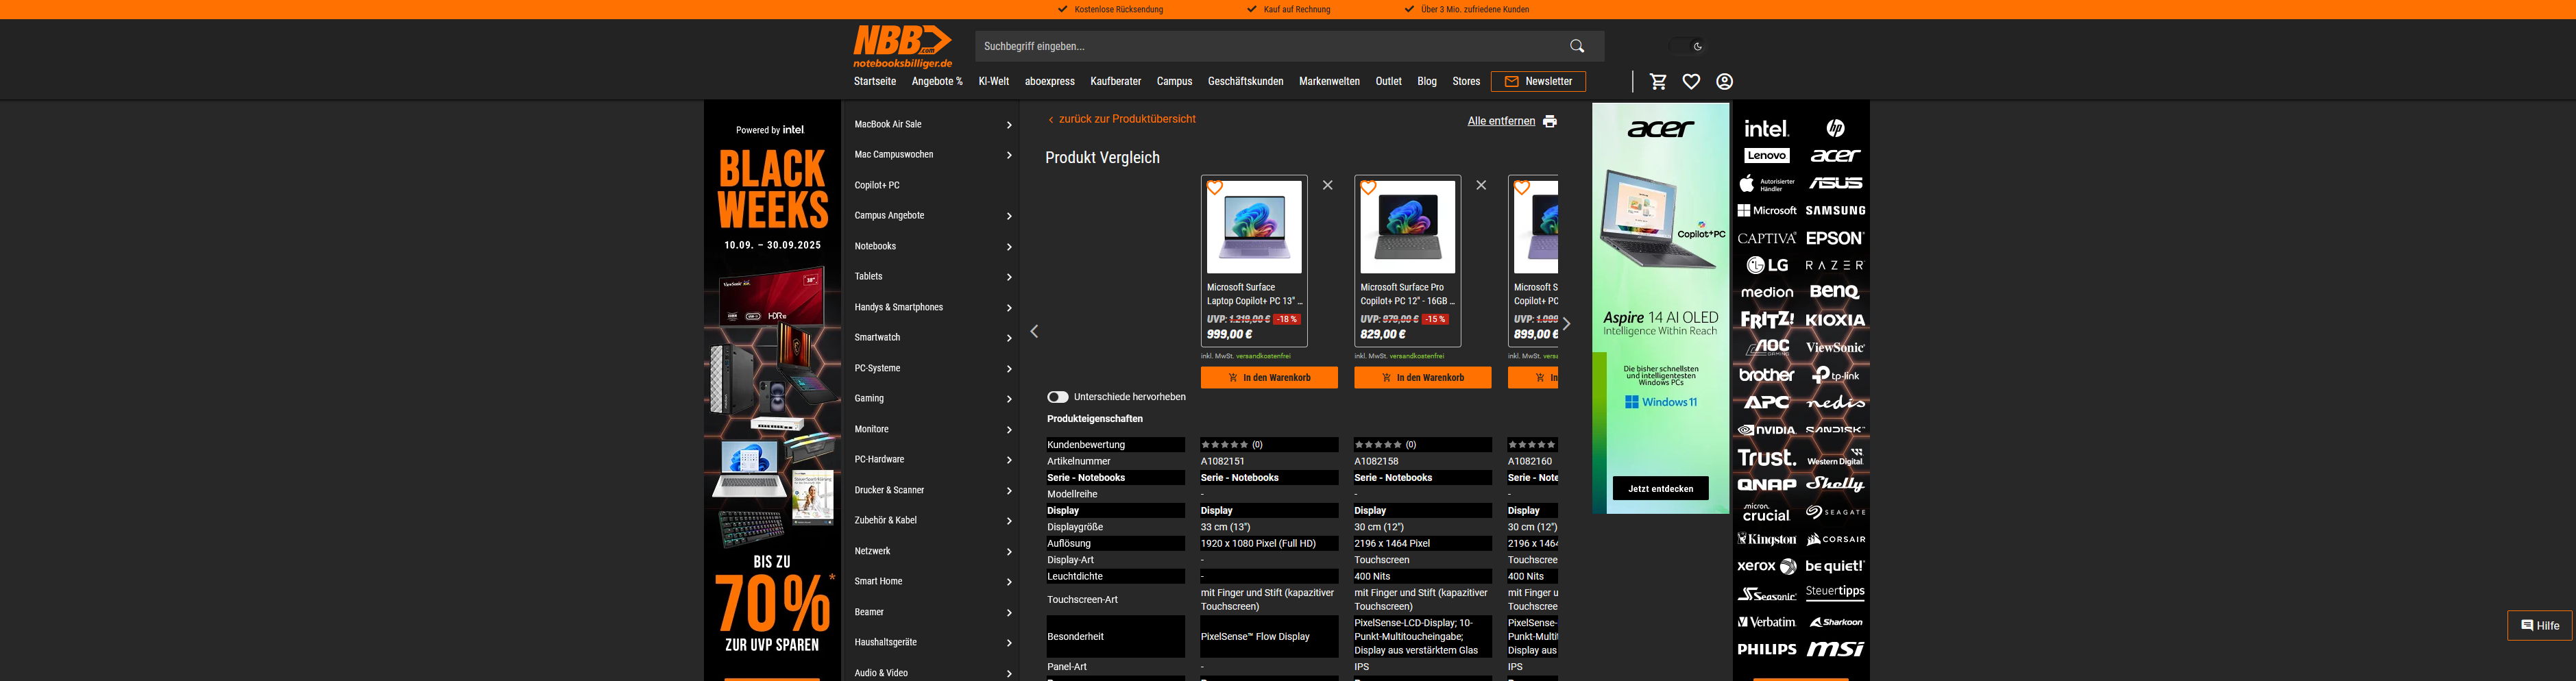Screen dimensions: 2576x681
Task: Open Startseite in main navigation
Action: click(874, 82)
